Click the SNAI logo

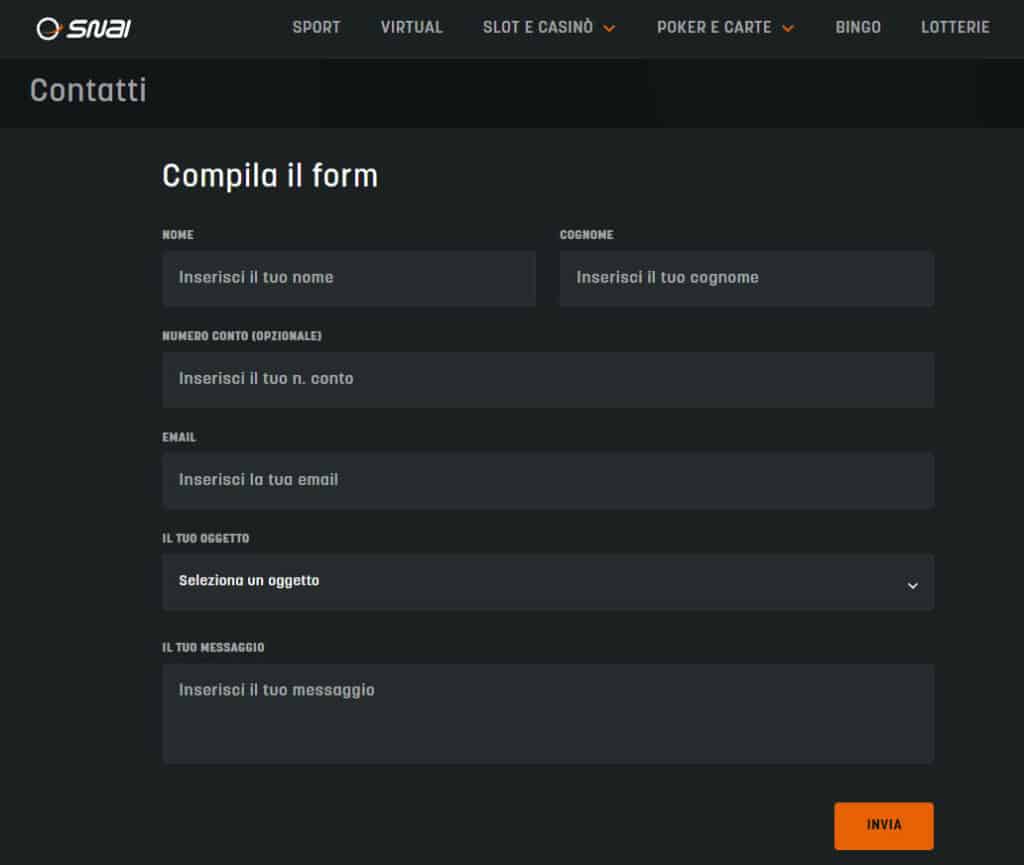pyautogui.click(x=84, y=28)
